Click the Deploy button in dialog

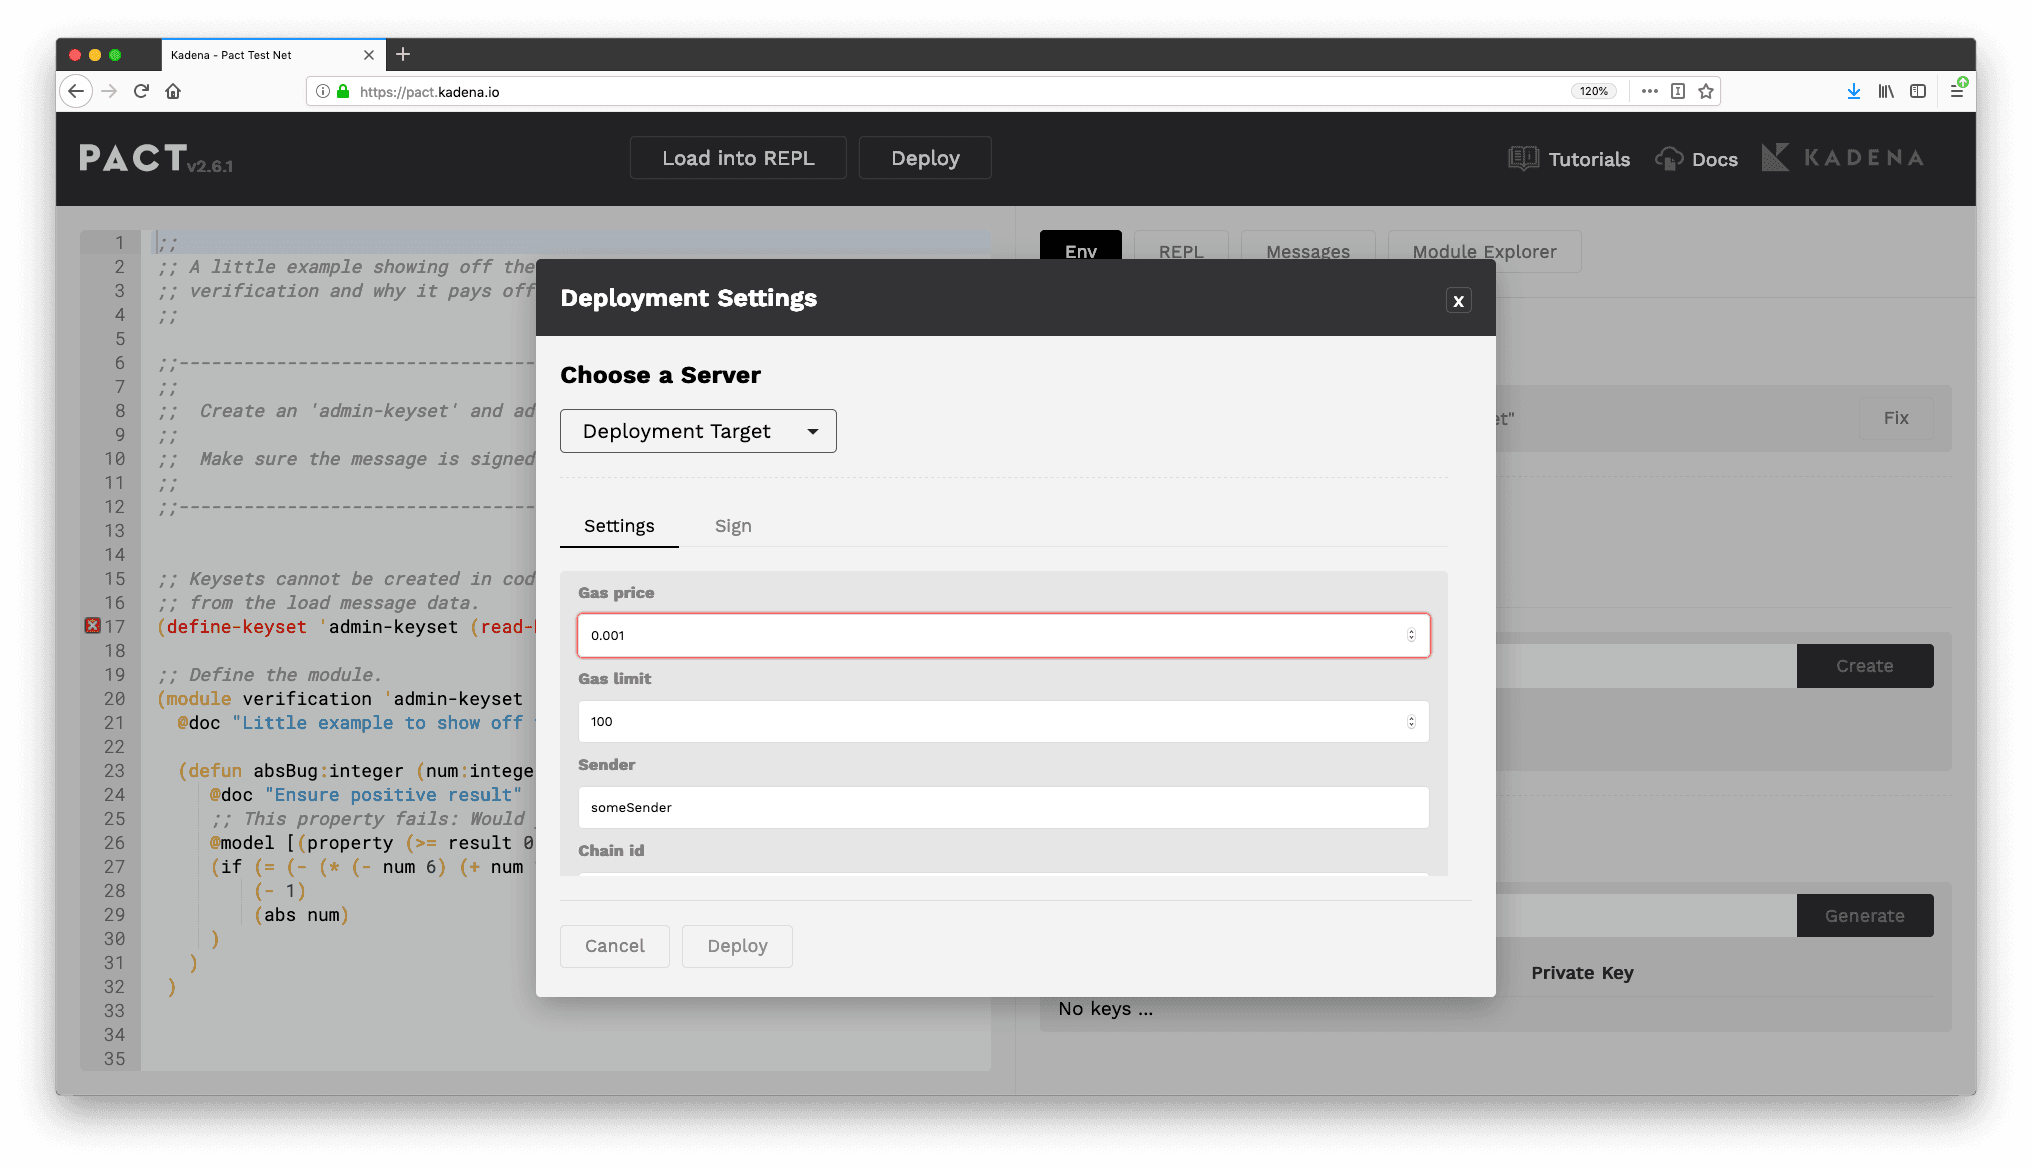point(737,946)
